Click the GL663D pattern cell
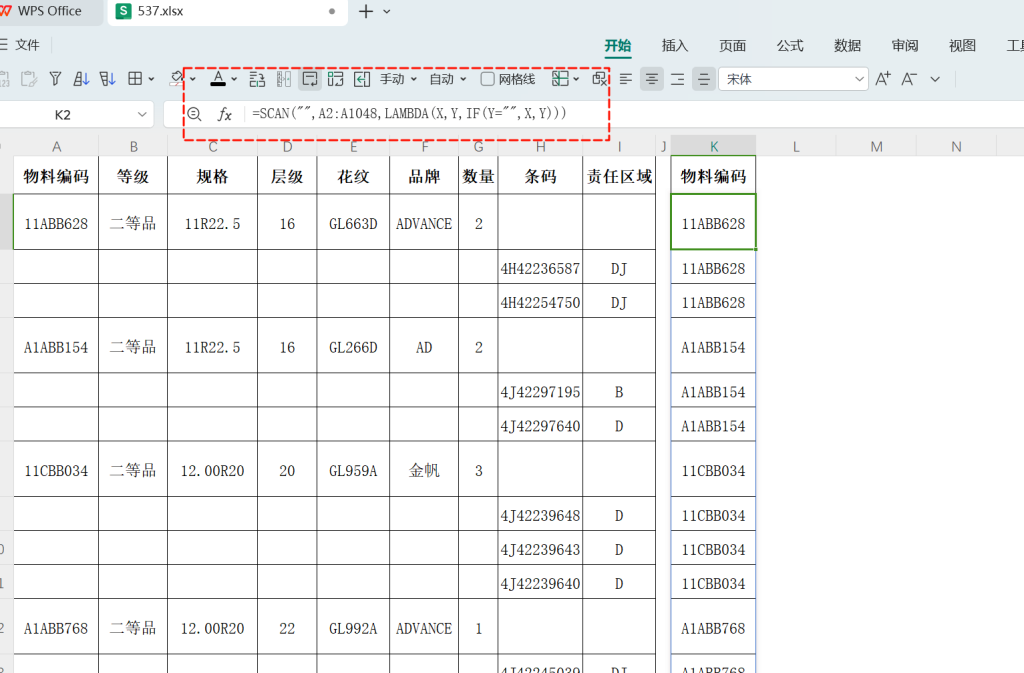This screenshot has height=673, width=1024. pos(353,224)
